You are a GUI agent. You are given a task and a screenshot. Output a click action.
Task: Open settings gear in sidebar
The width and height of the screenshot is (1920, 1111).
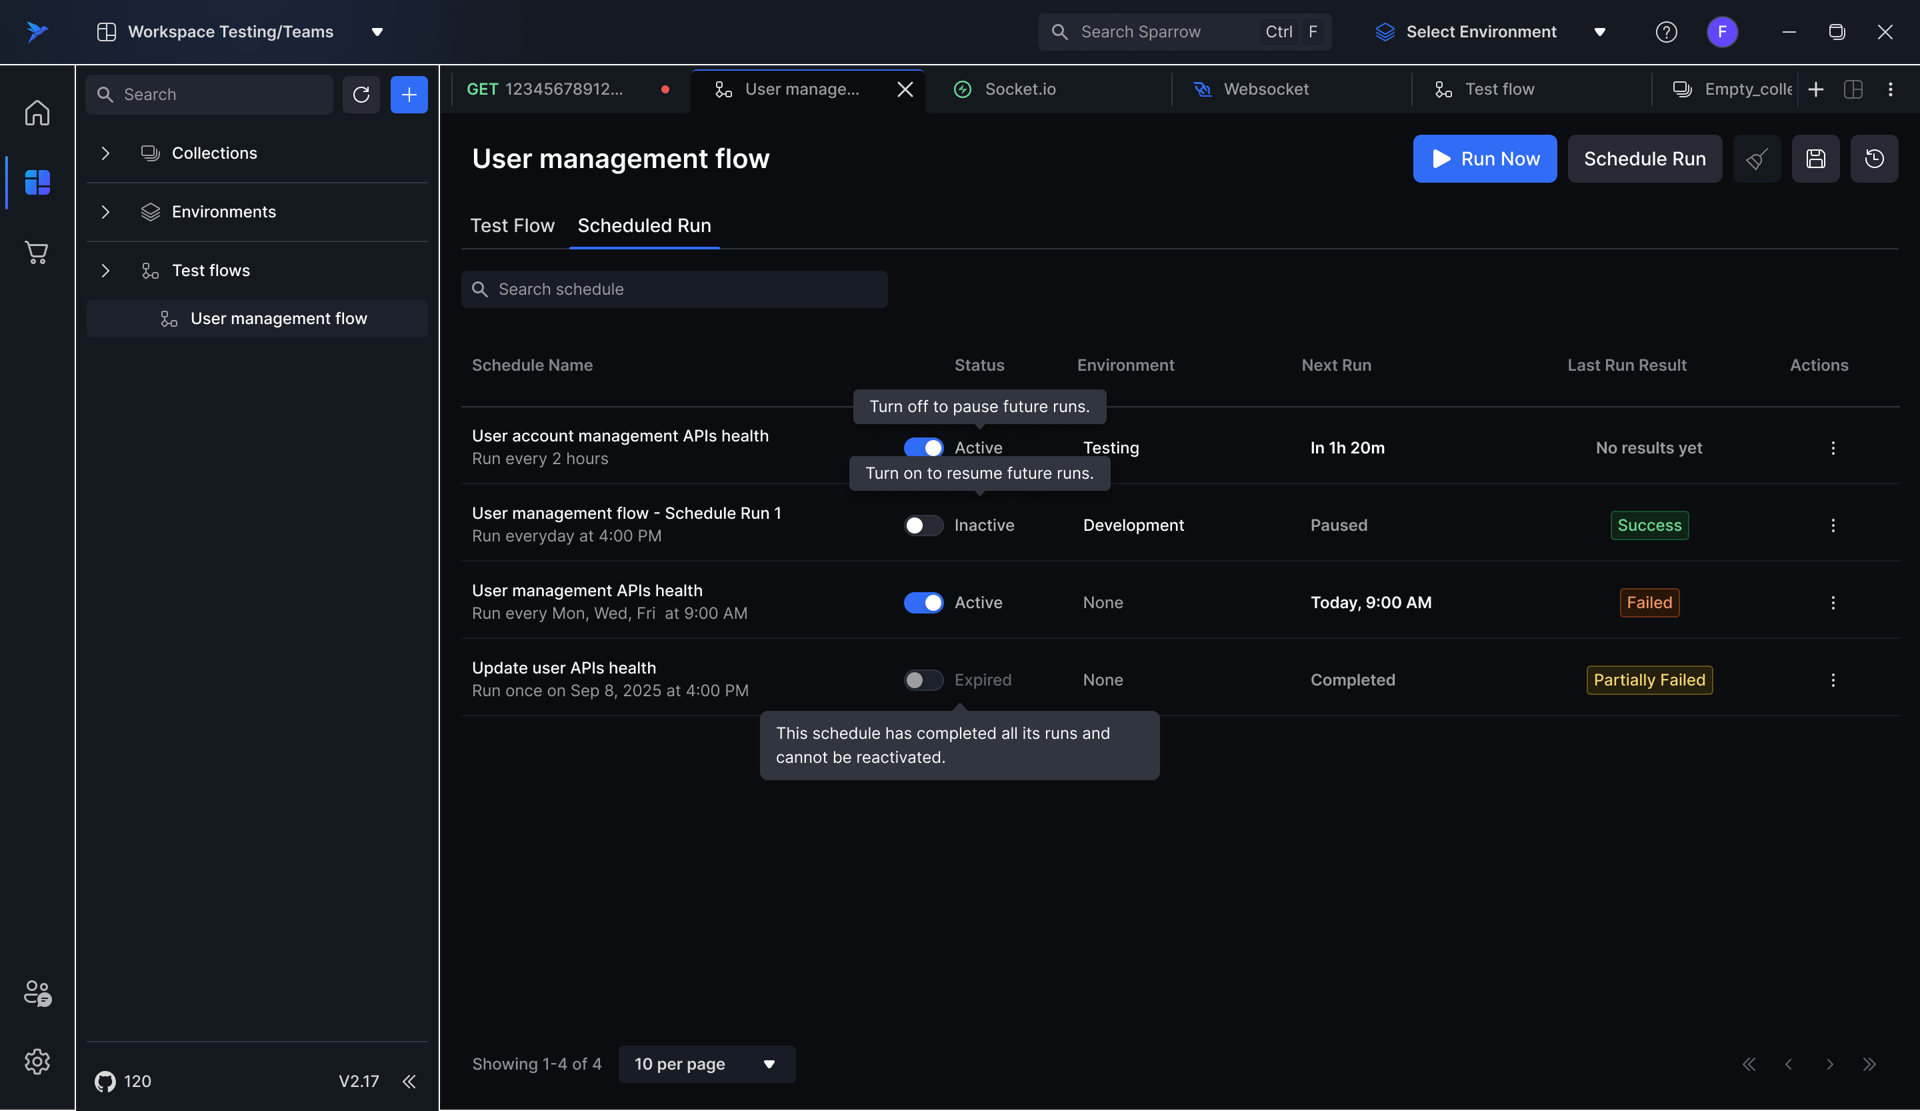37,1061
